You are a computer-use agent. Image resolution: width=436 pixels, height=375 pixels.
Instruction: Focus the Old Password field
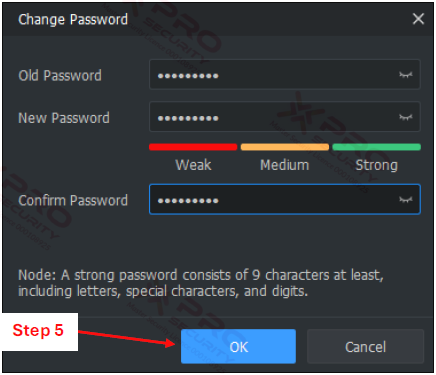[285, 75]
